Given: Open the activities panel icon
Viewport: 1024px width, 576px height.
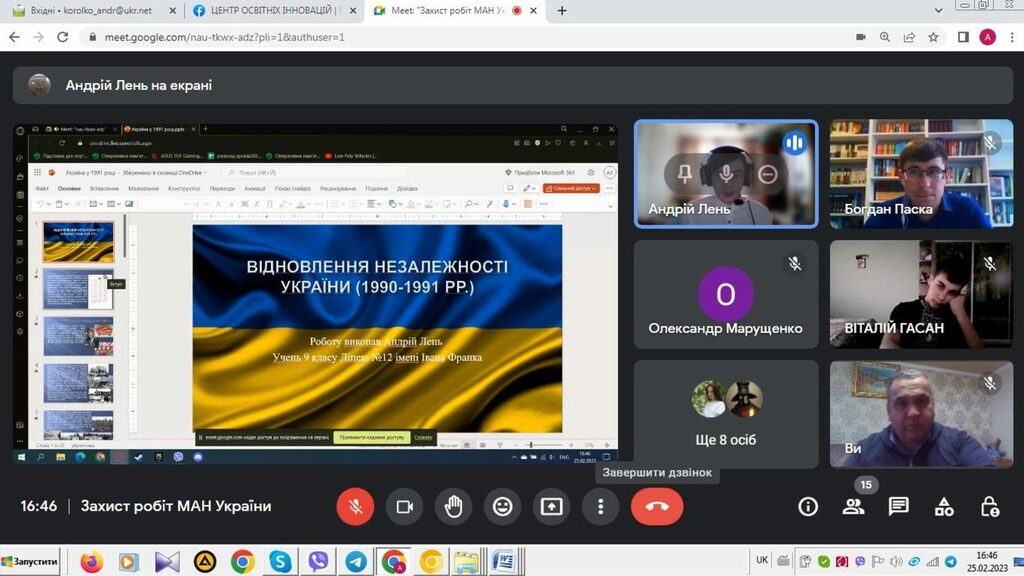Looking at the screenshot, I should pos(944,507).
